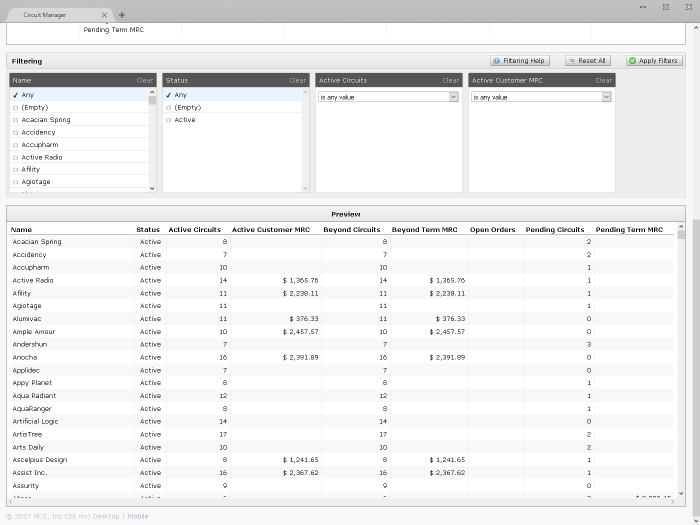700x525 pixels.
Task: Click the Pending Circuits column header
Action: [554, 230]
